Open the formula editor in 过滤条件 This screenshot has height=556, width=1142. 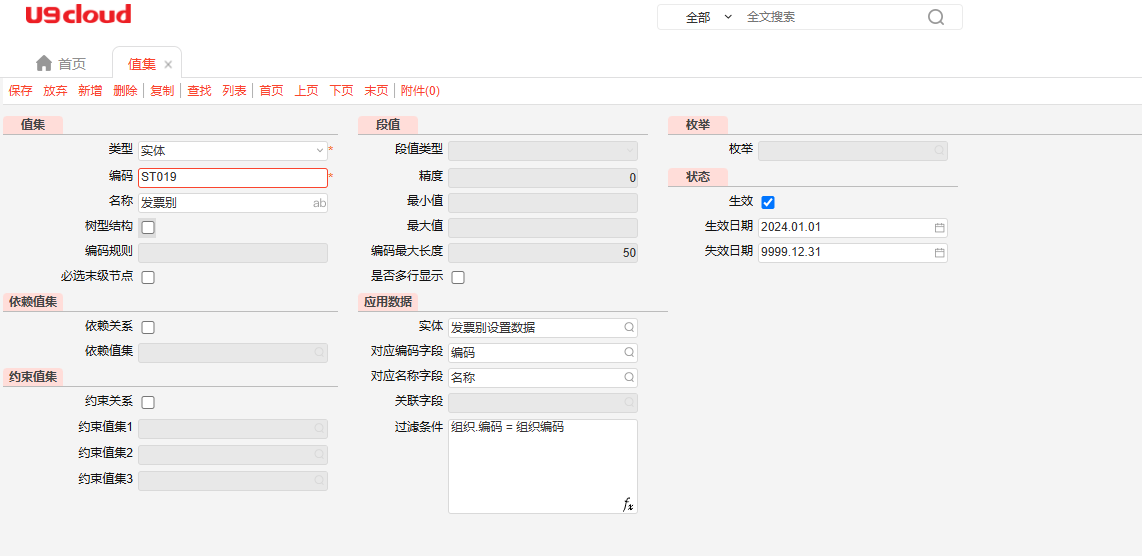[628, 505]
